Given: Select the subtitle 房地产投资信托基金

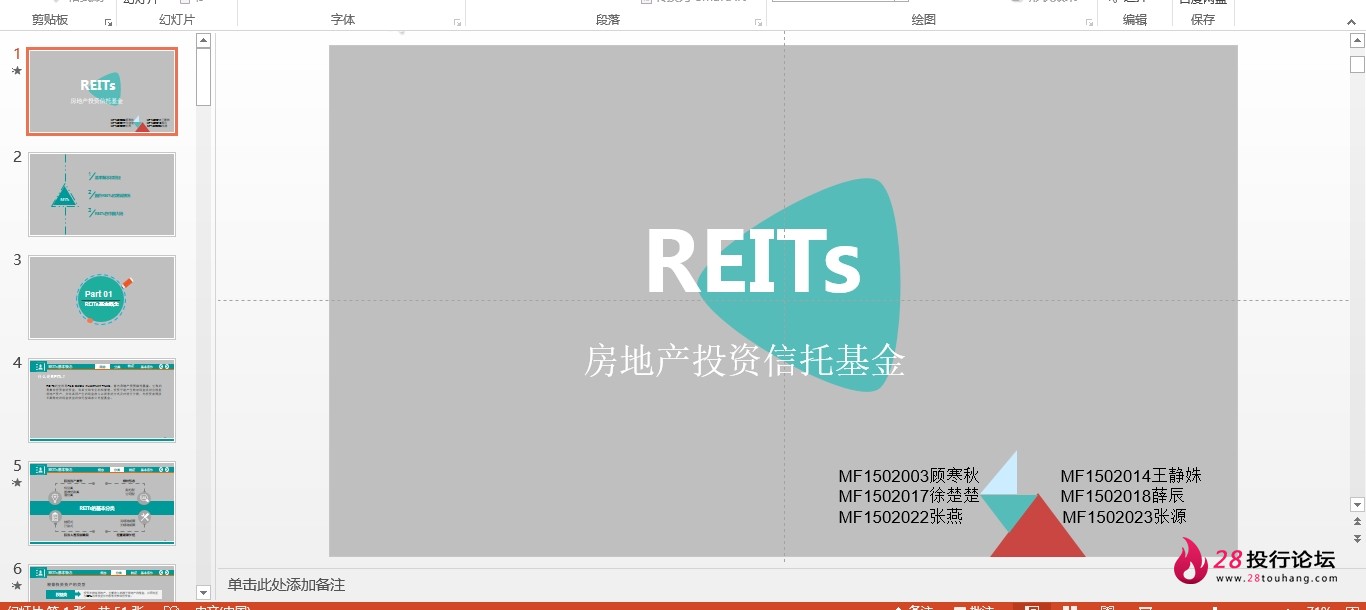Looking at the screenshot, I should tap(744, 360).
